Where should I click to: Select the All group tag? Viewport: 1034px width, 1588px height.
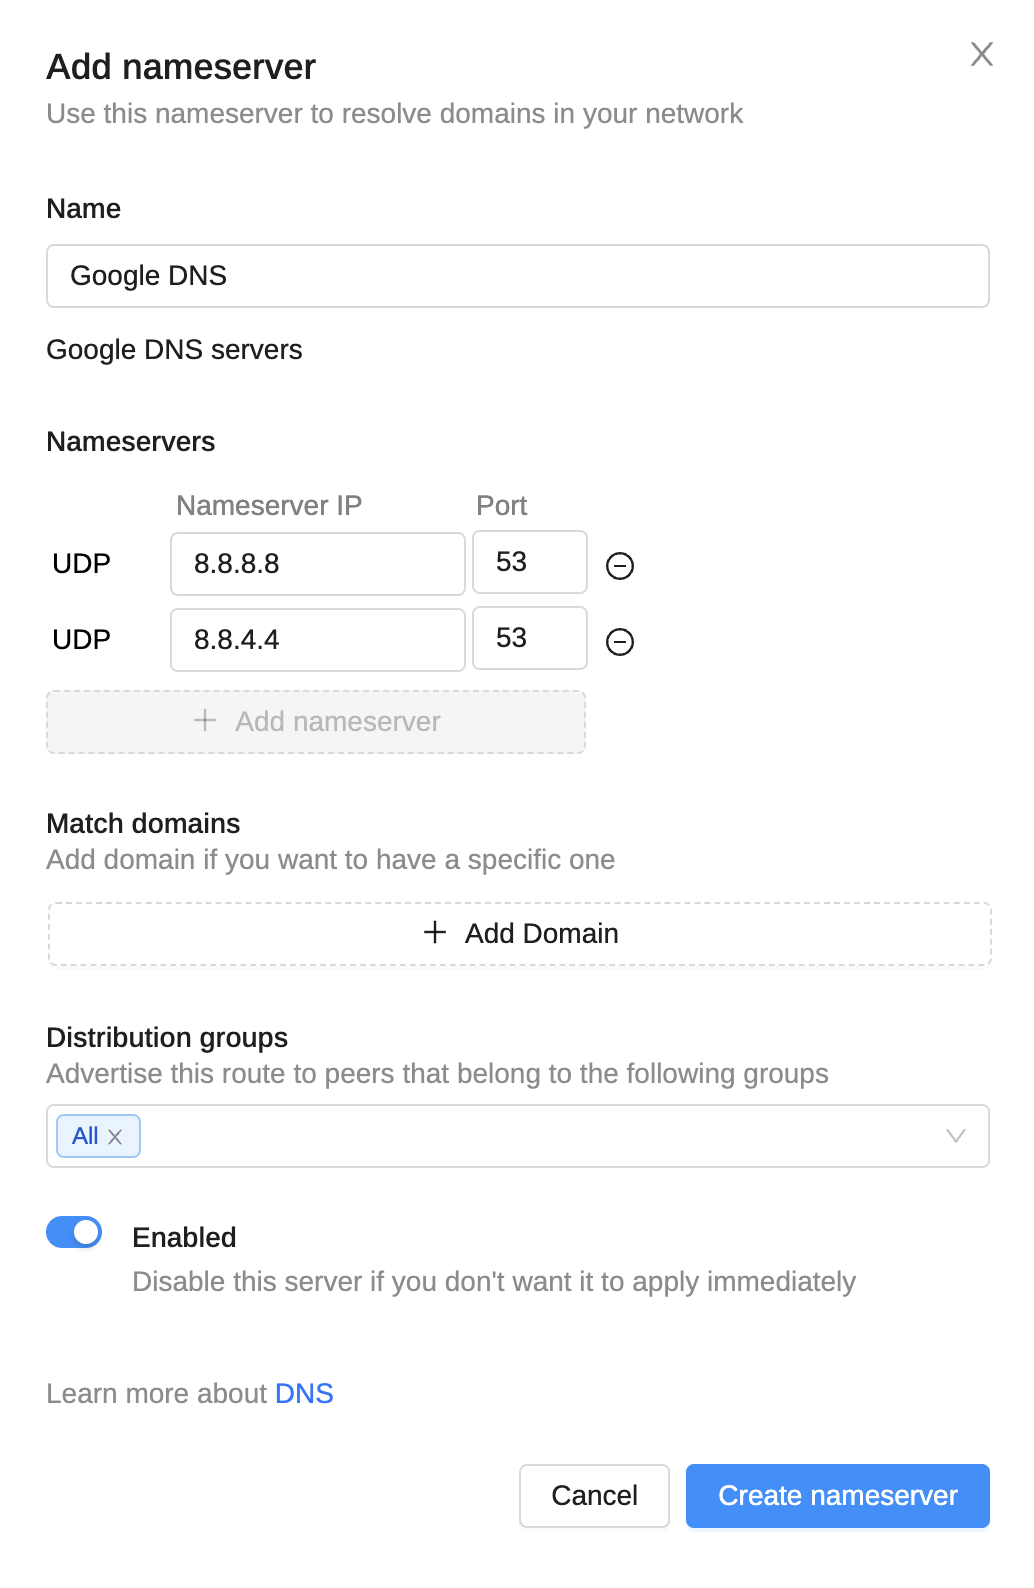pyautogui.click(x=86, y=1136)
